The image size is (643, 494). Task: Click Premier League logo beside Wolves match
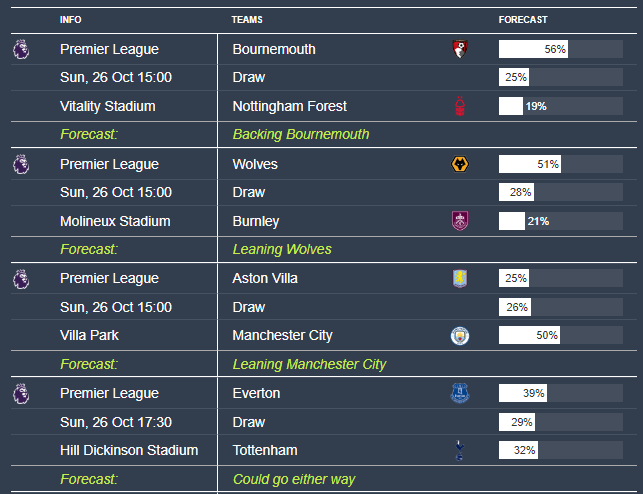point(21,163)
